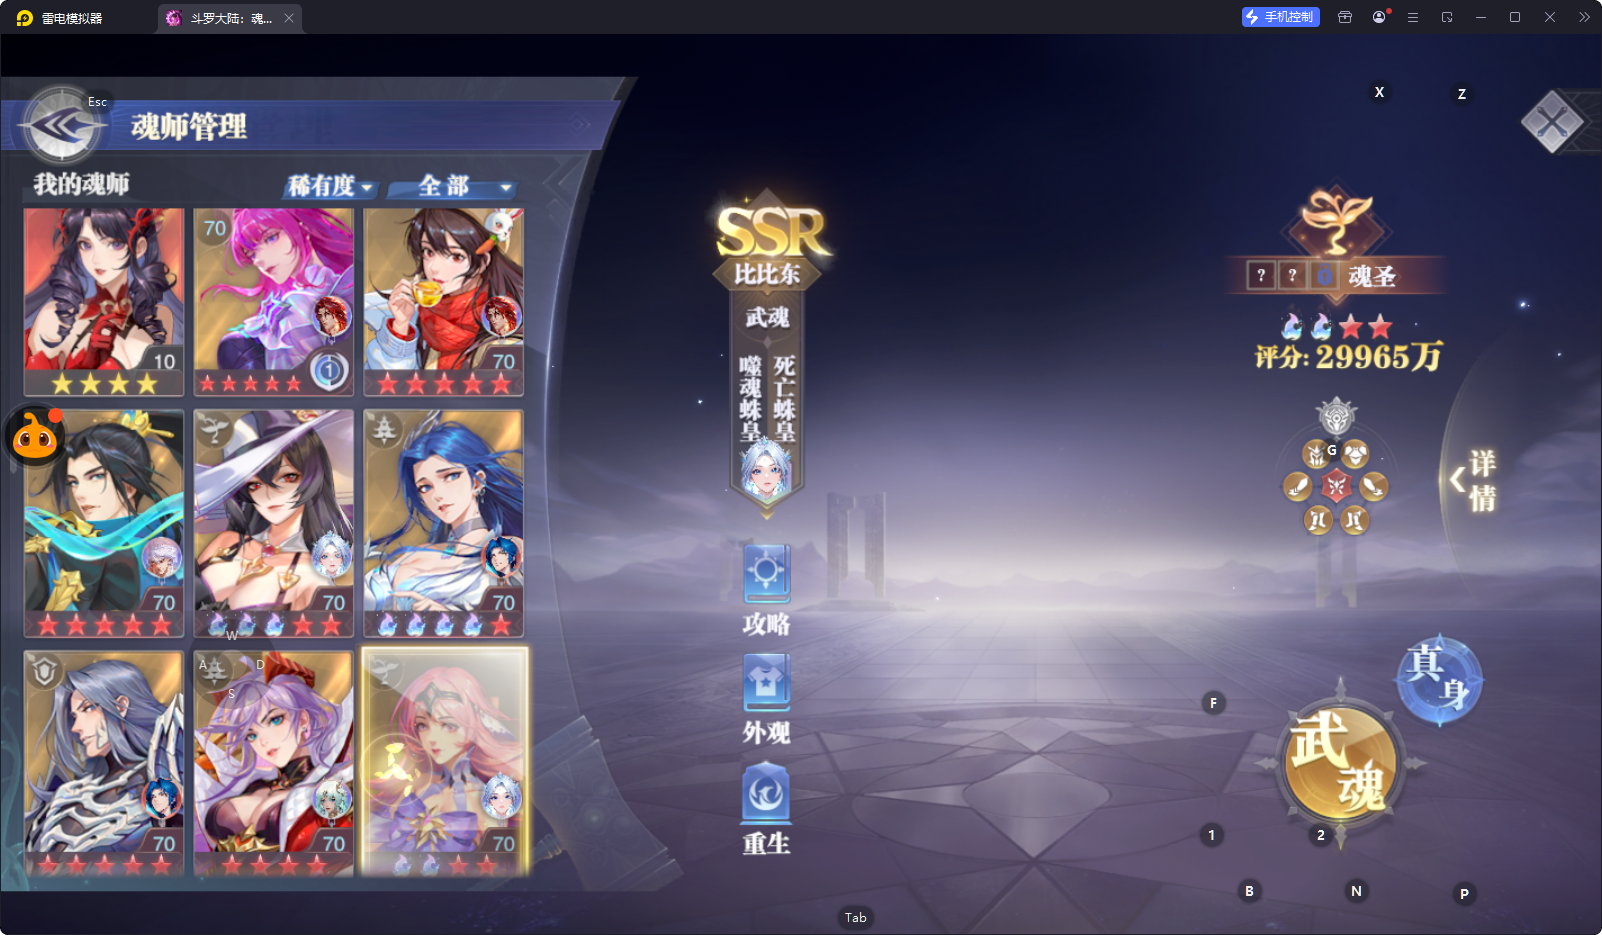
Task: Select the tea-drinking hero with rabbit card
Action: click(x=444, y=302)
